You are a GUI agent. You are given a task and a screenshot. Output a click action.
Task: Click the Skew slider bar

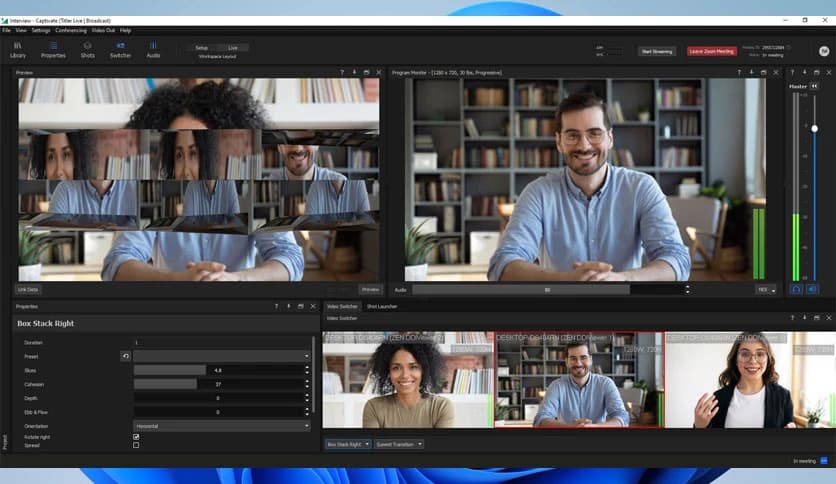pyautogui.click(x=218, y=370)
